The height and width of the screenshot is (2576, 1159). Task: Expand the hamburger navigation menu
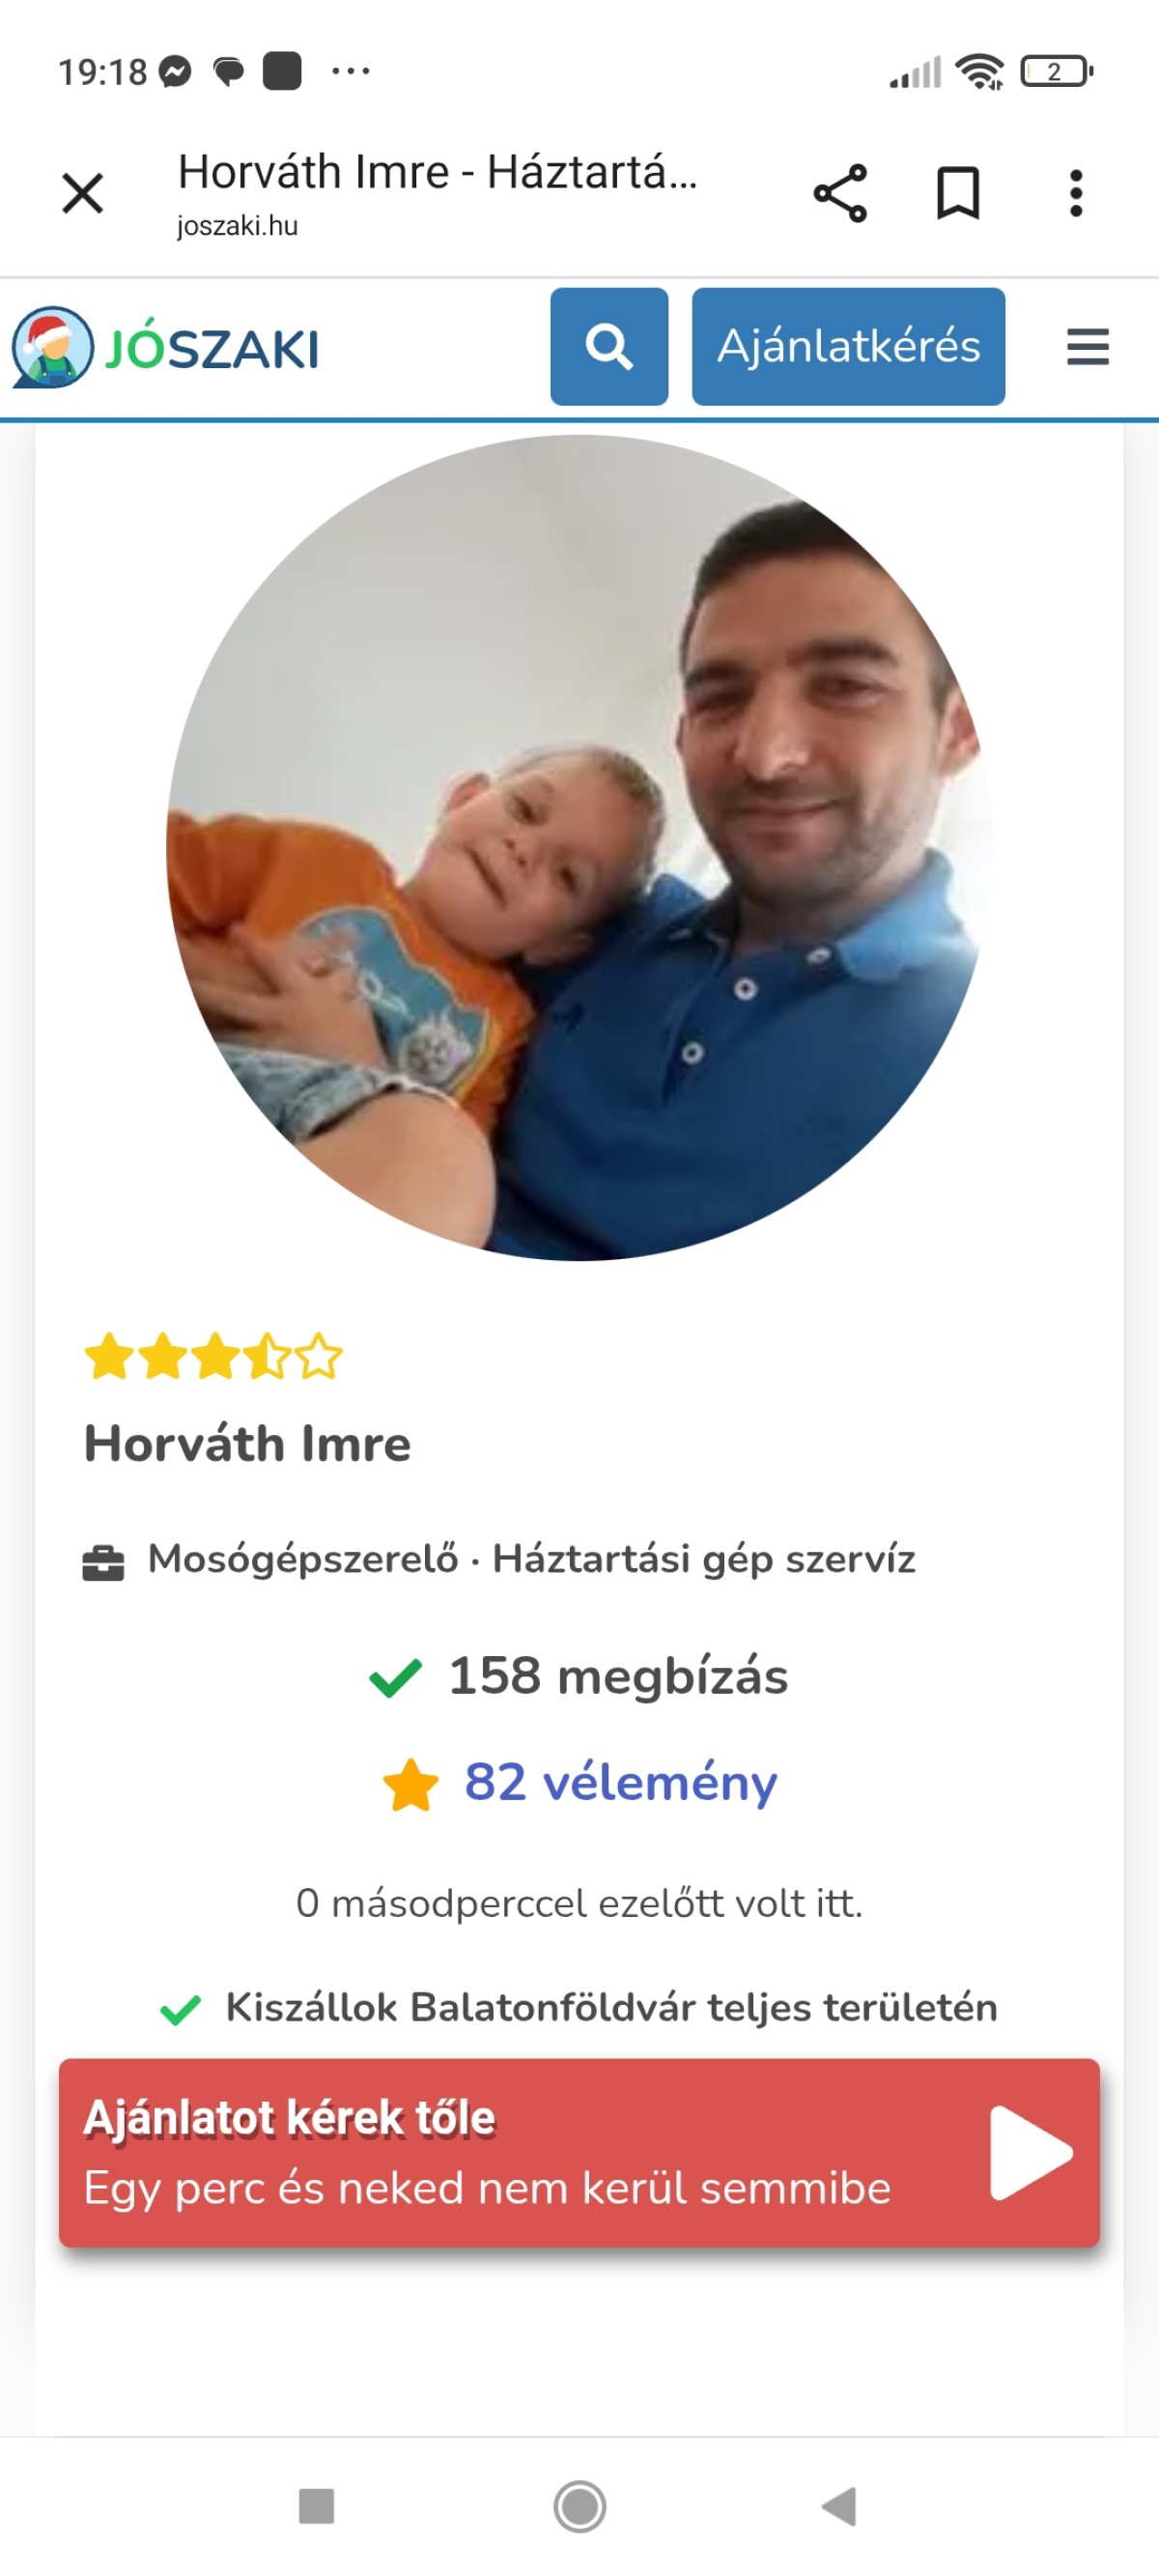coord(1087,347)
